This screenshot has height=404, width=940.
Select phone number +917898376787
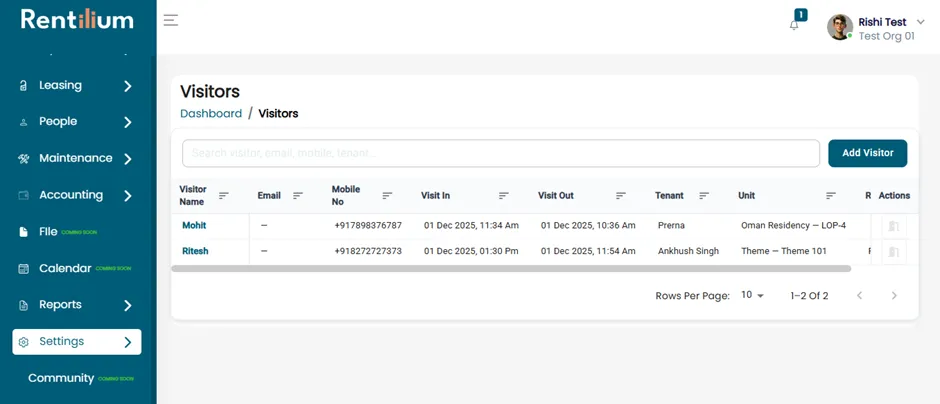point(368,225)
